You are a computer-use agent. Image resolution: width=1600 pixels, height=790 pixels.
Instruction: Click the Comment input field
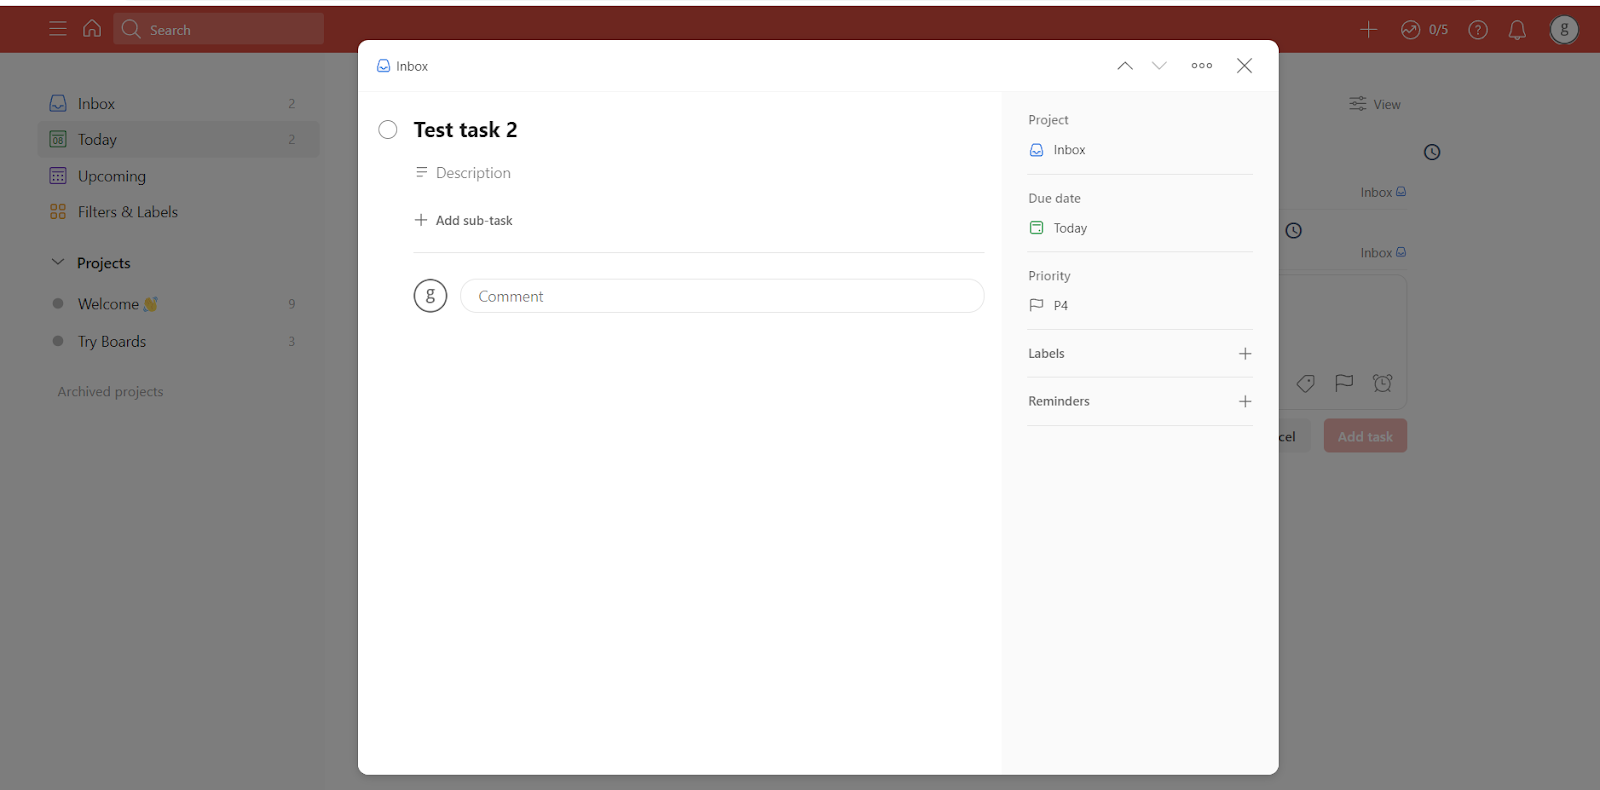(x=722, y=296)
